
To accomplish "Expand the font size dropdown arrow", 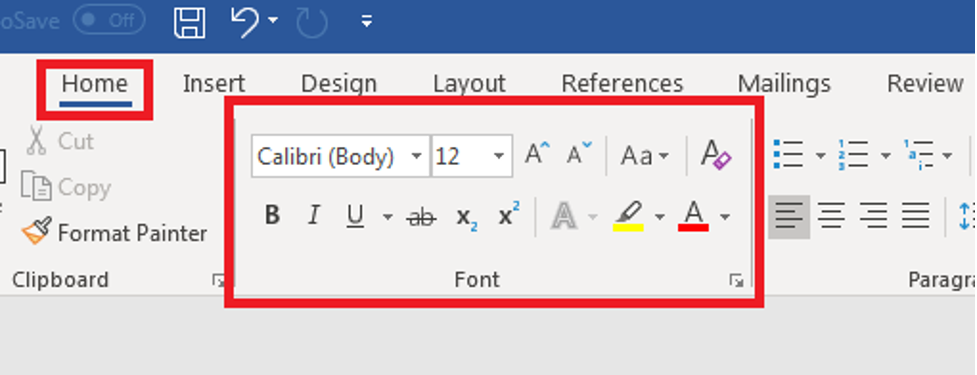I will [x=498, y=156].
